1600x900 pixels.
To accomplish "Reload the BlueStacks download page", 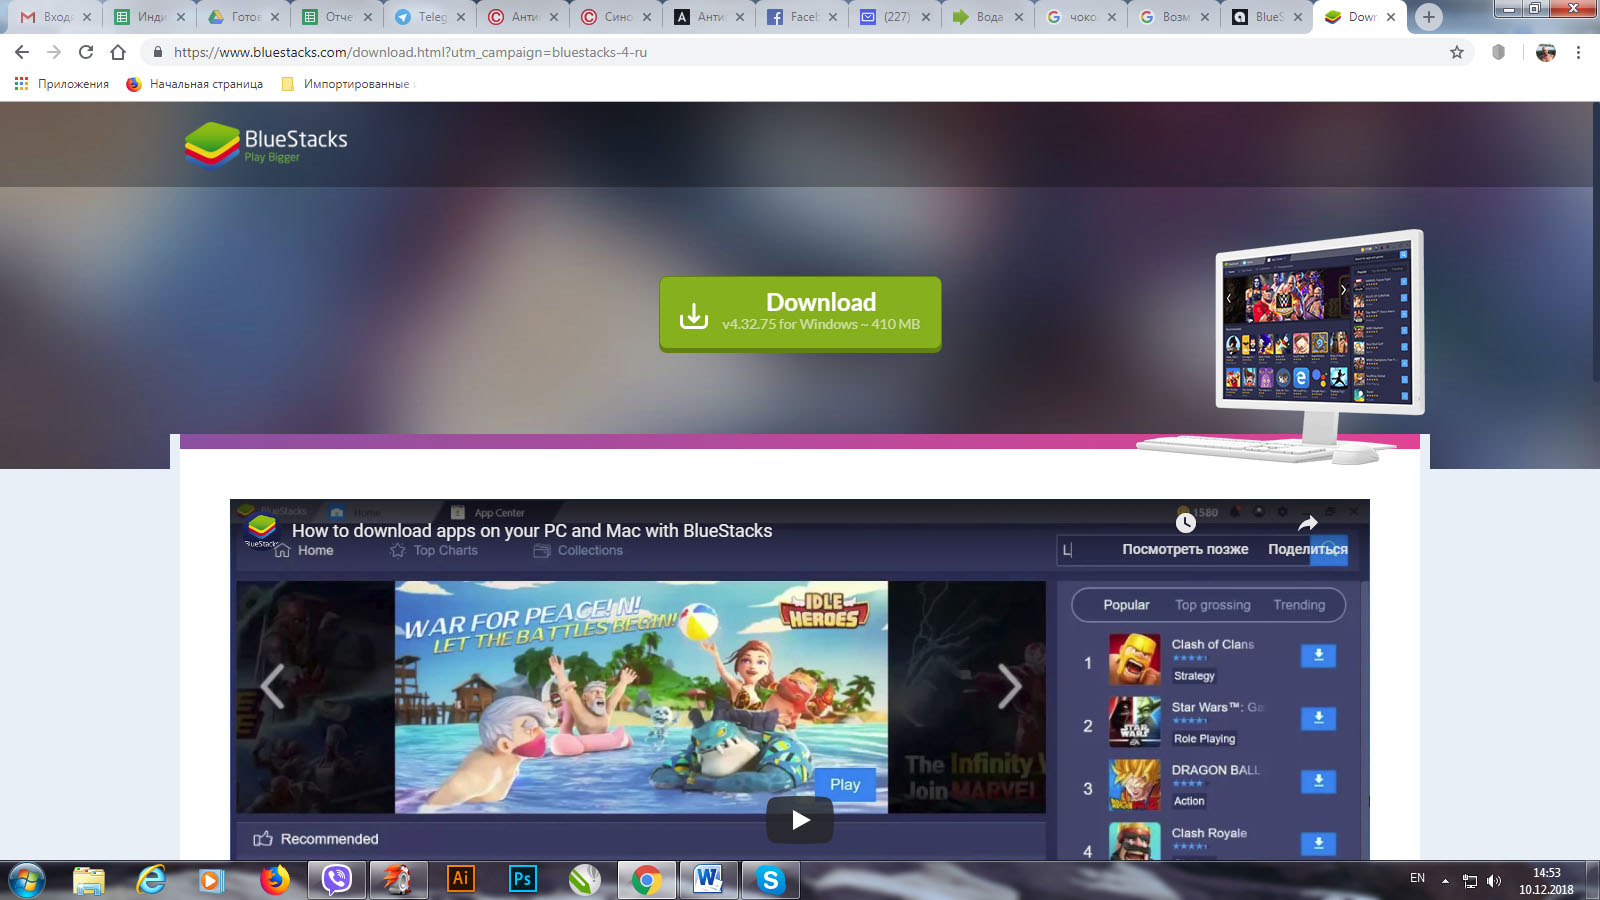I will pos(86,52).
